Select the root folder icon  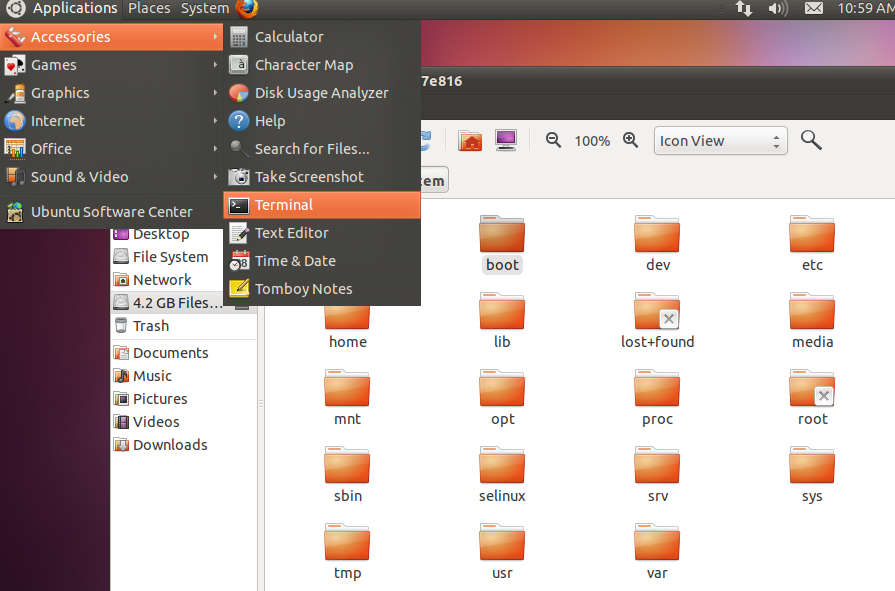812,388
